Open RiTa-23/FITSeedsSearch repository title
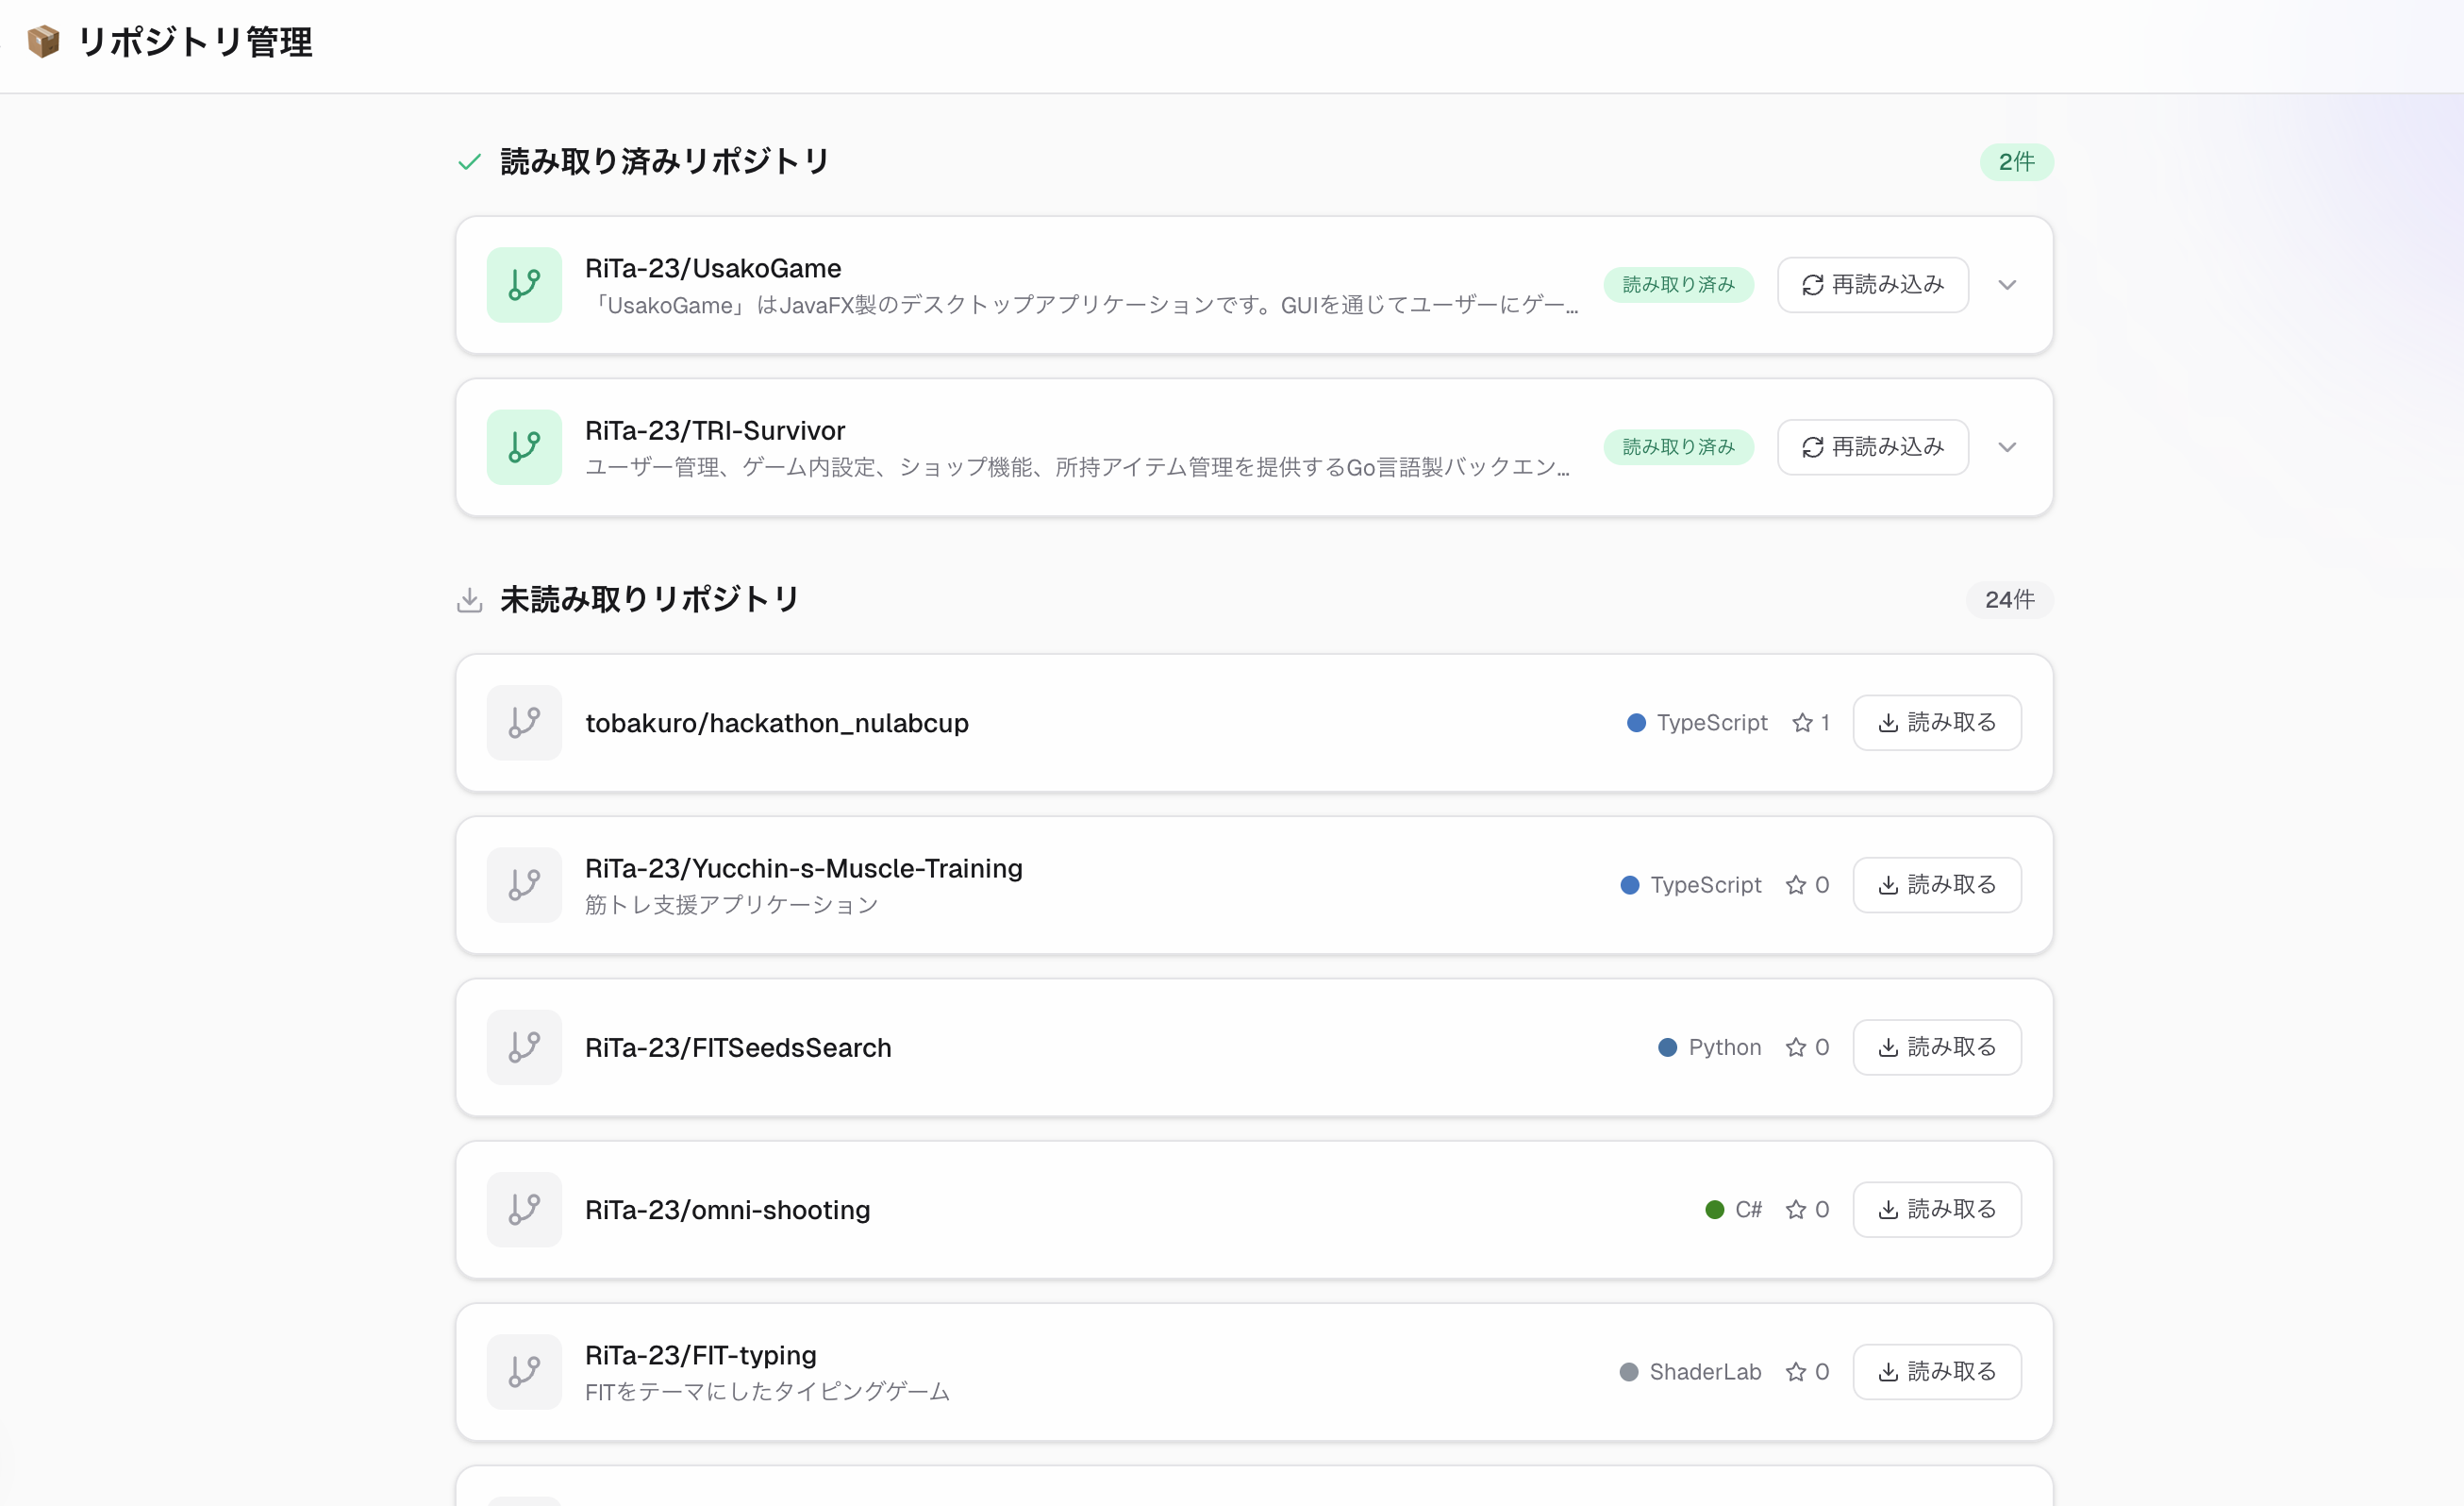2464x1506 pixels. [737, 1047]
